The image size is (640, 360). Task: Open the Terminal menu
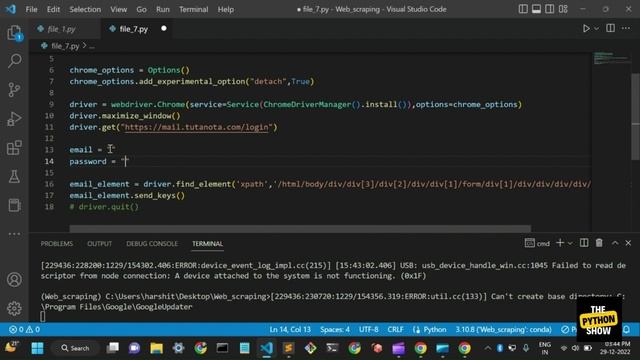[193, 9]
